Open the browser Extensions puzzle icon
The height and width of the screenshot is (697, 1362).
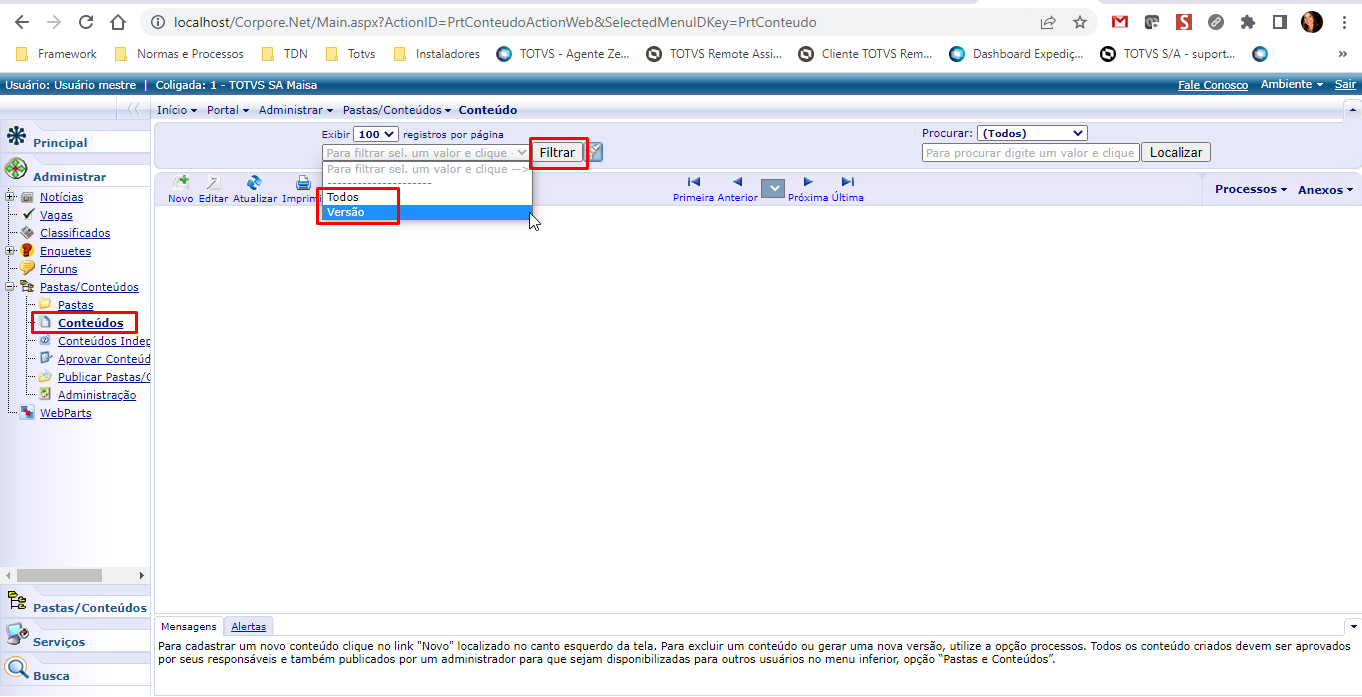(x=1247, y=22)
